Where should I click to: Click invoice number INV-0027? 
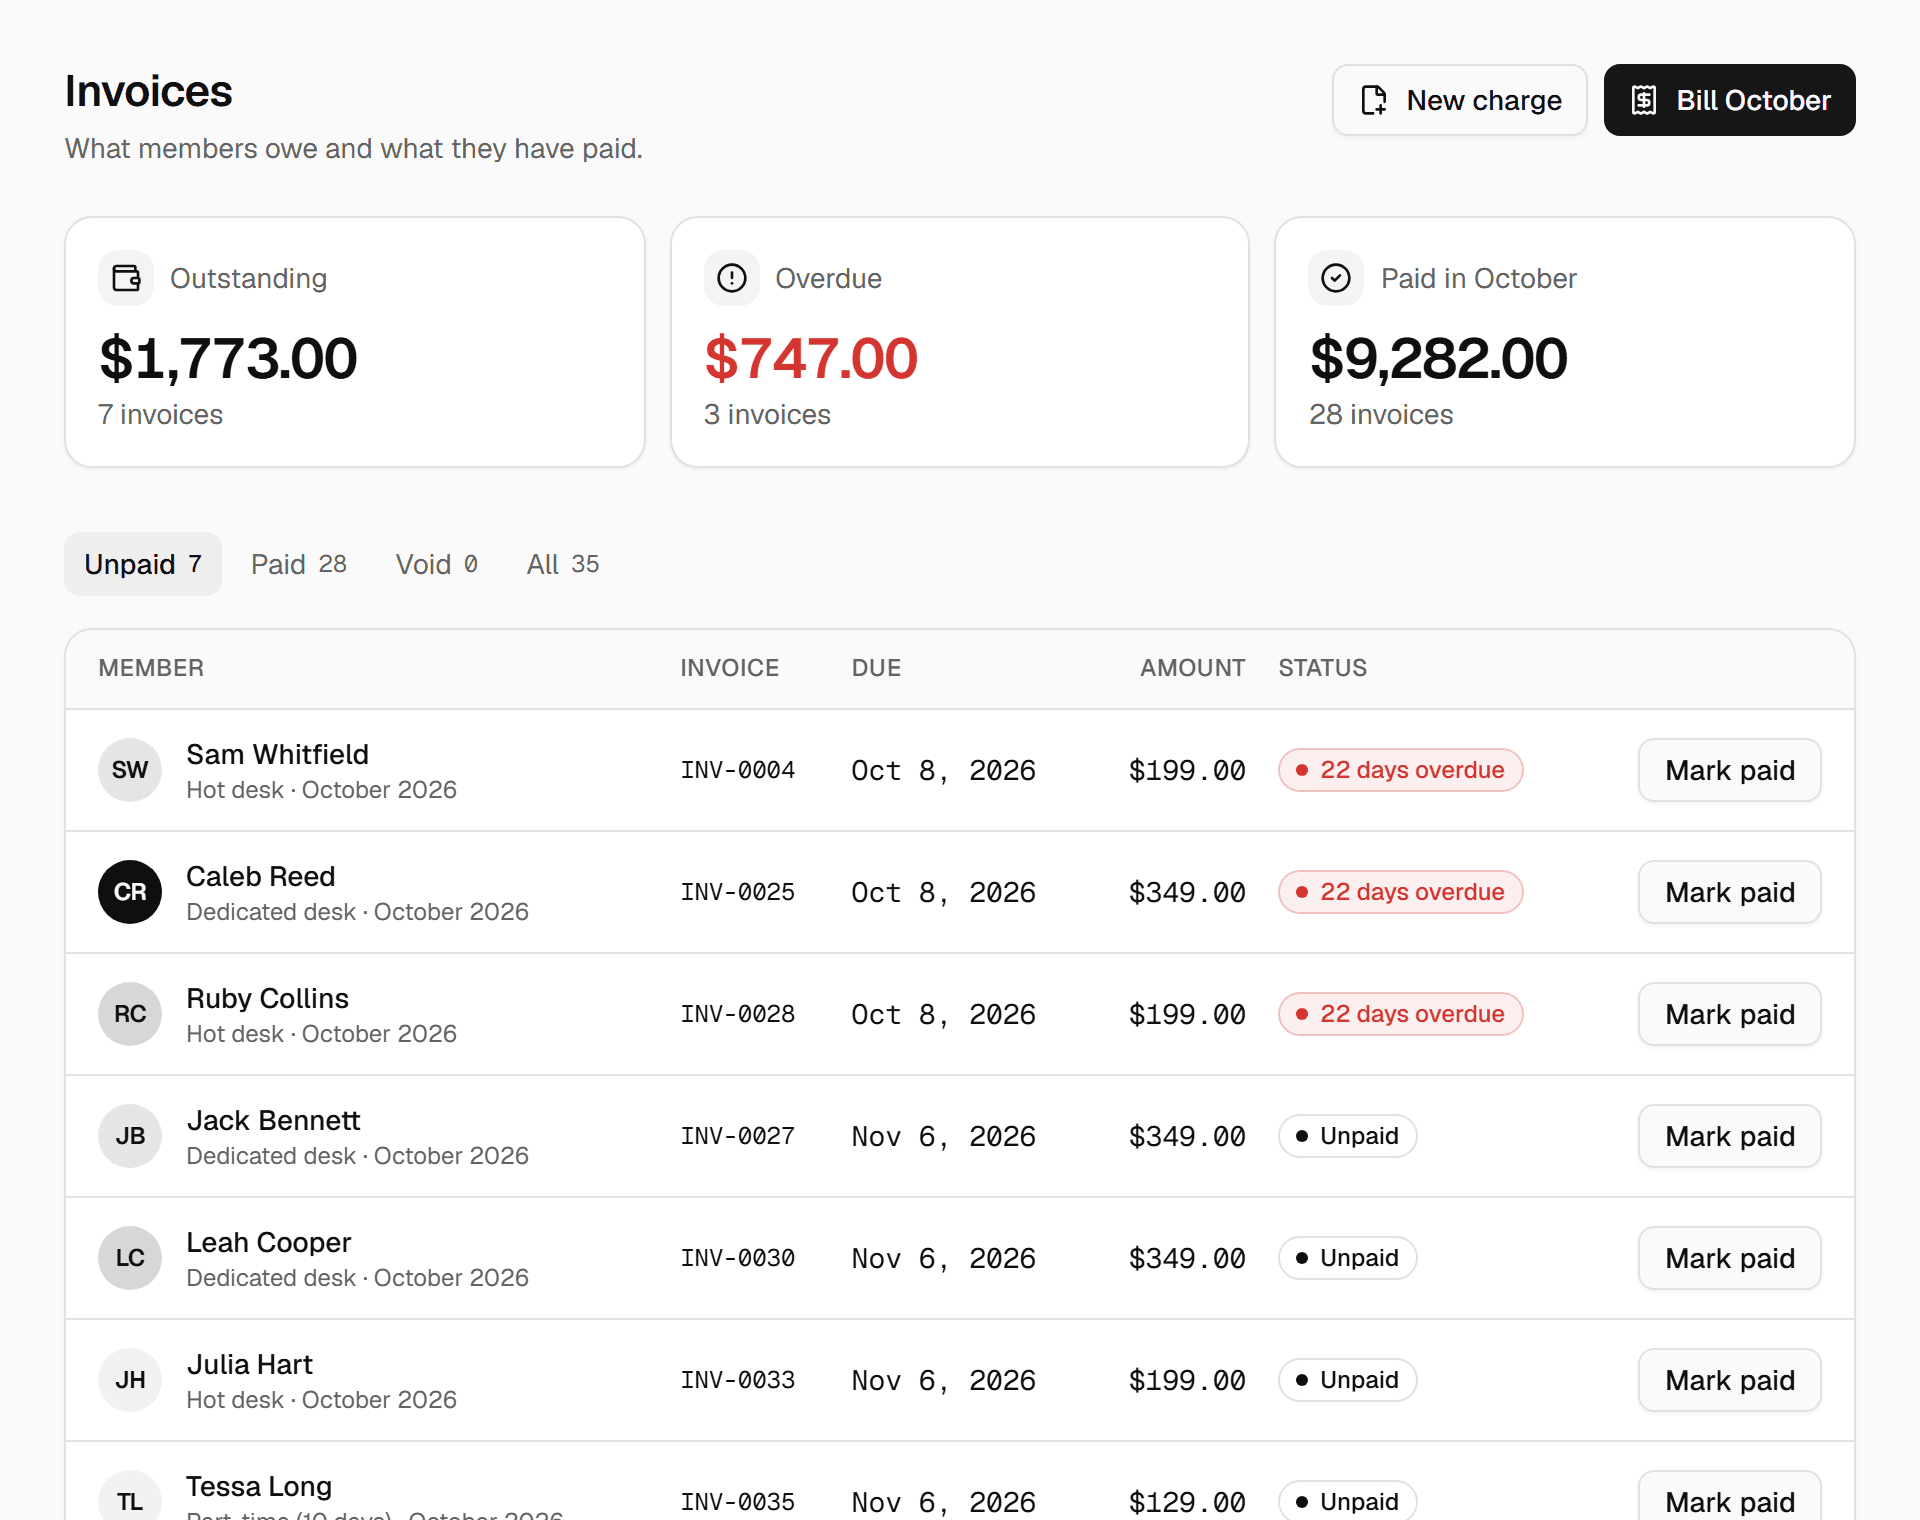[738, 1136]
